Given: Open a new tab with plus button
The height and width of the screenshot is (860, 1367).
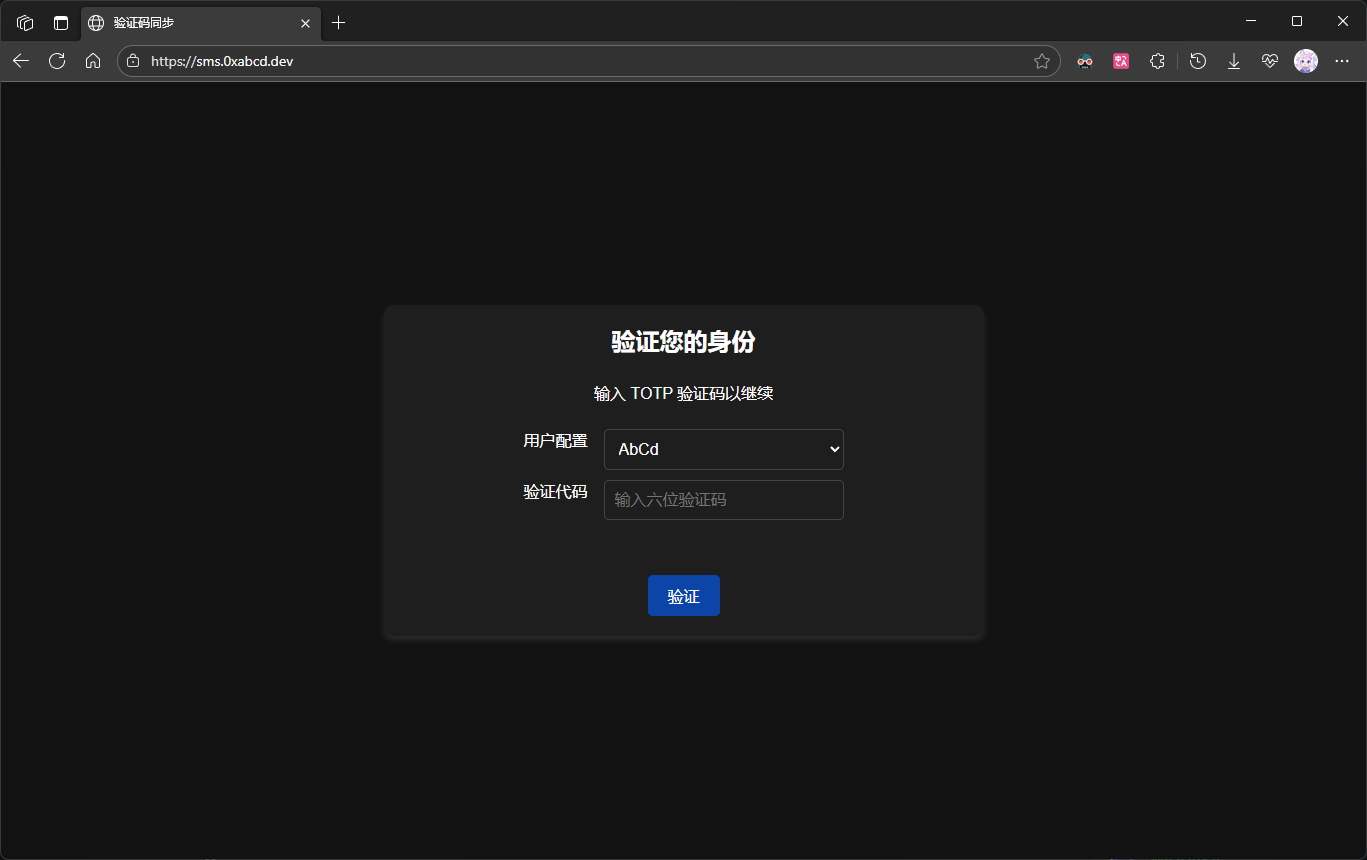Looking at the screenshot, I should (339, 22).
